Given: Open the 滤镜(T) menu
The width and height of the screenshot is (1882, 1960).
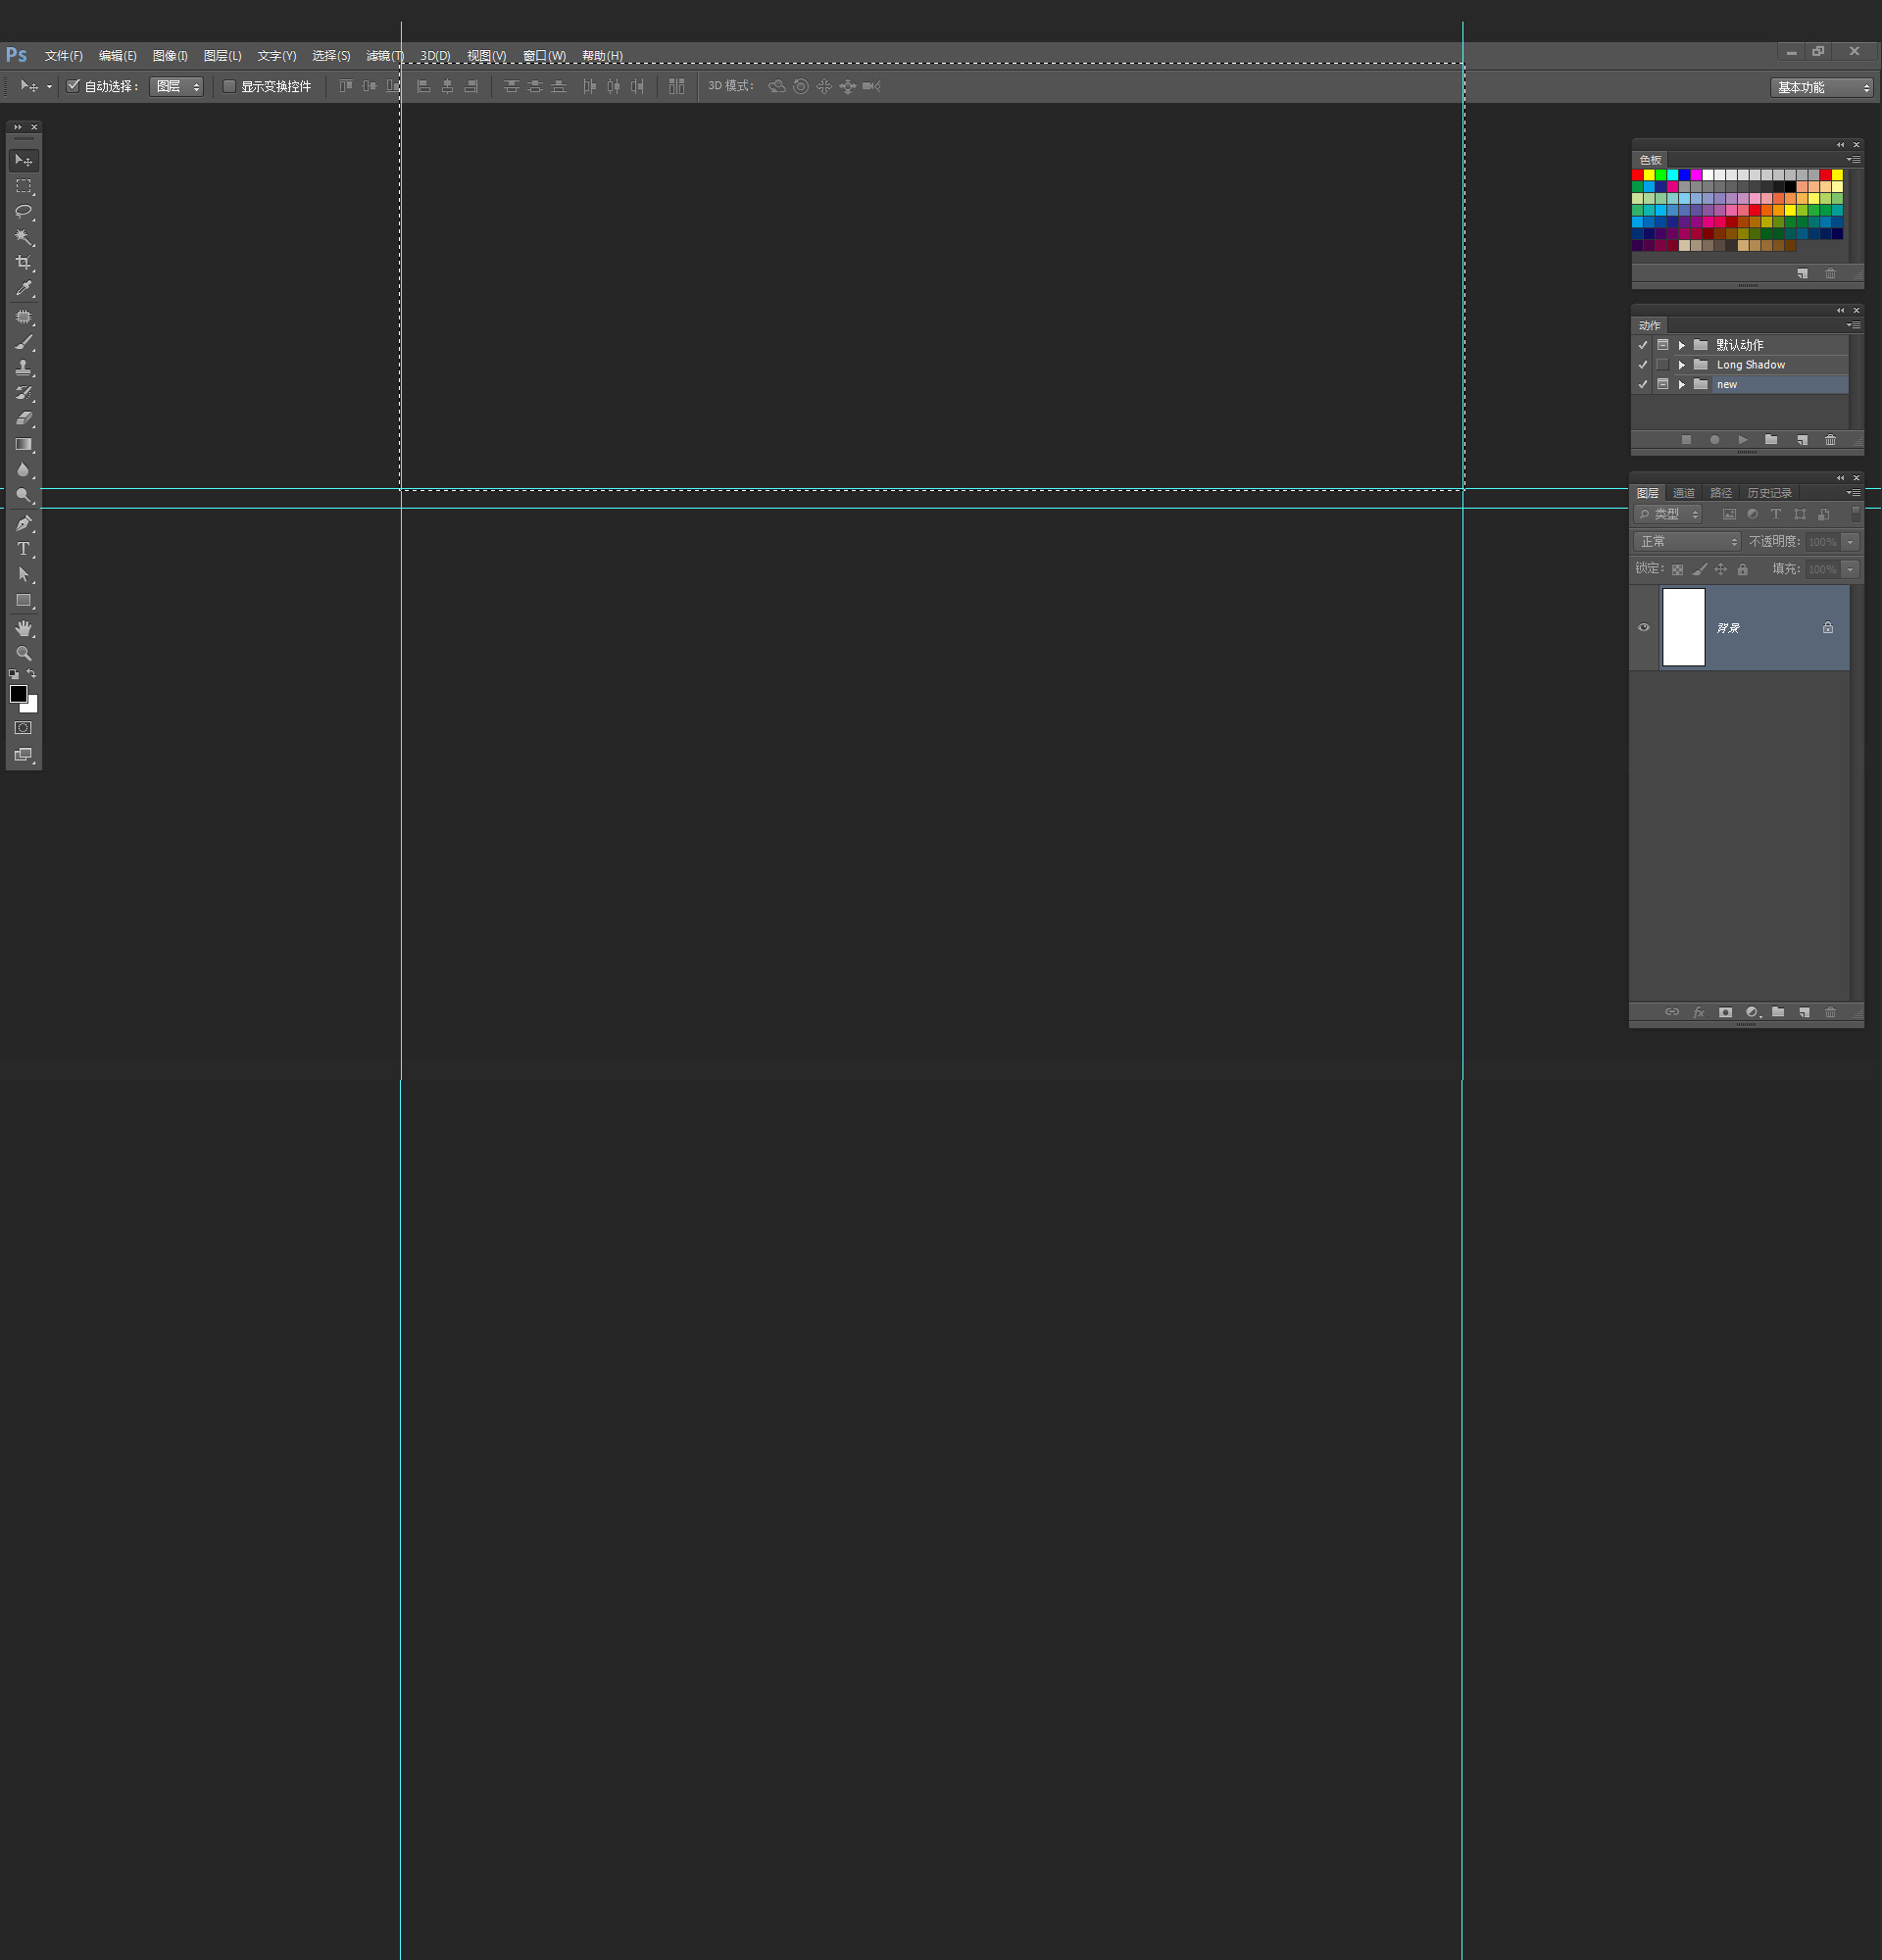Looking at the screenshot, I should (385, 56).
